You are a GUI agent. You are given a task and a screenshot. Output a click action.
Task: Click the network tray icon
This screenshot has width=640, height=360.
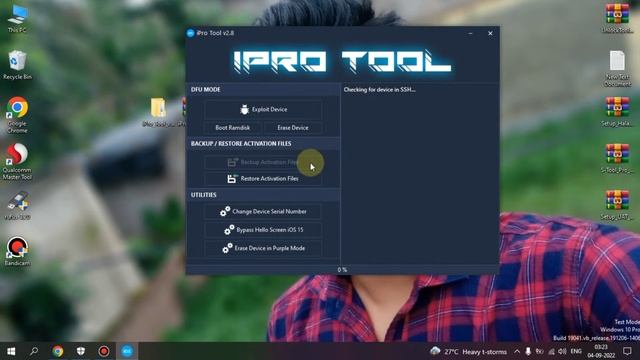(551, 351)
